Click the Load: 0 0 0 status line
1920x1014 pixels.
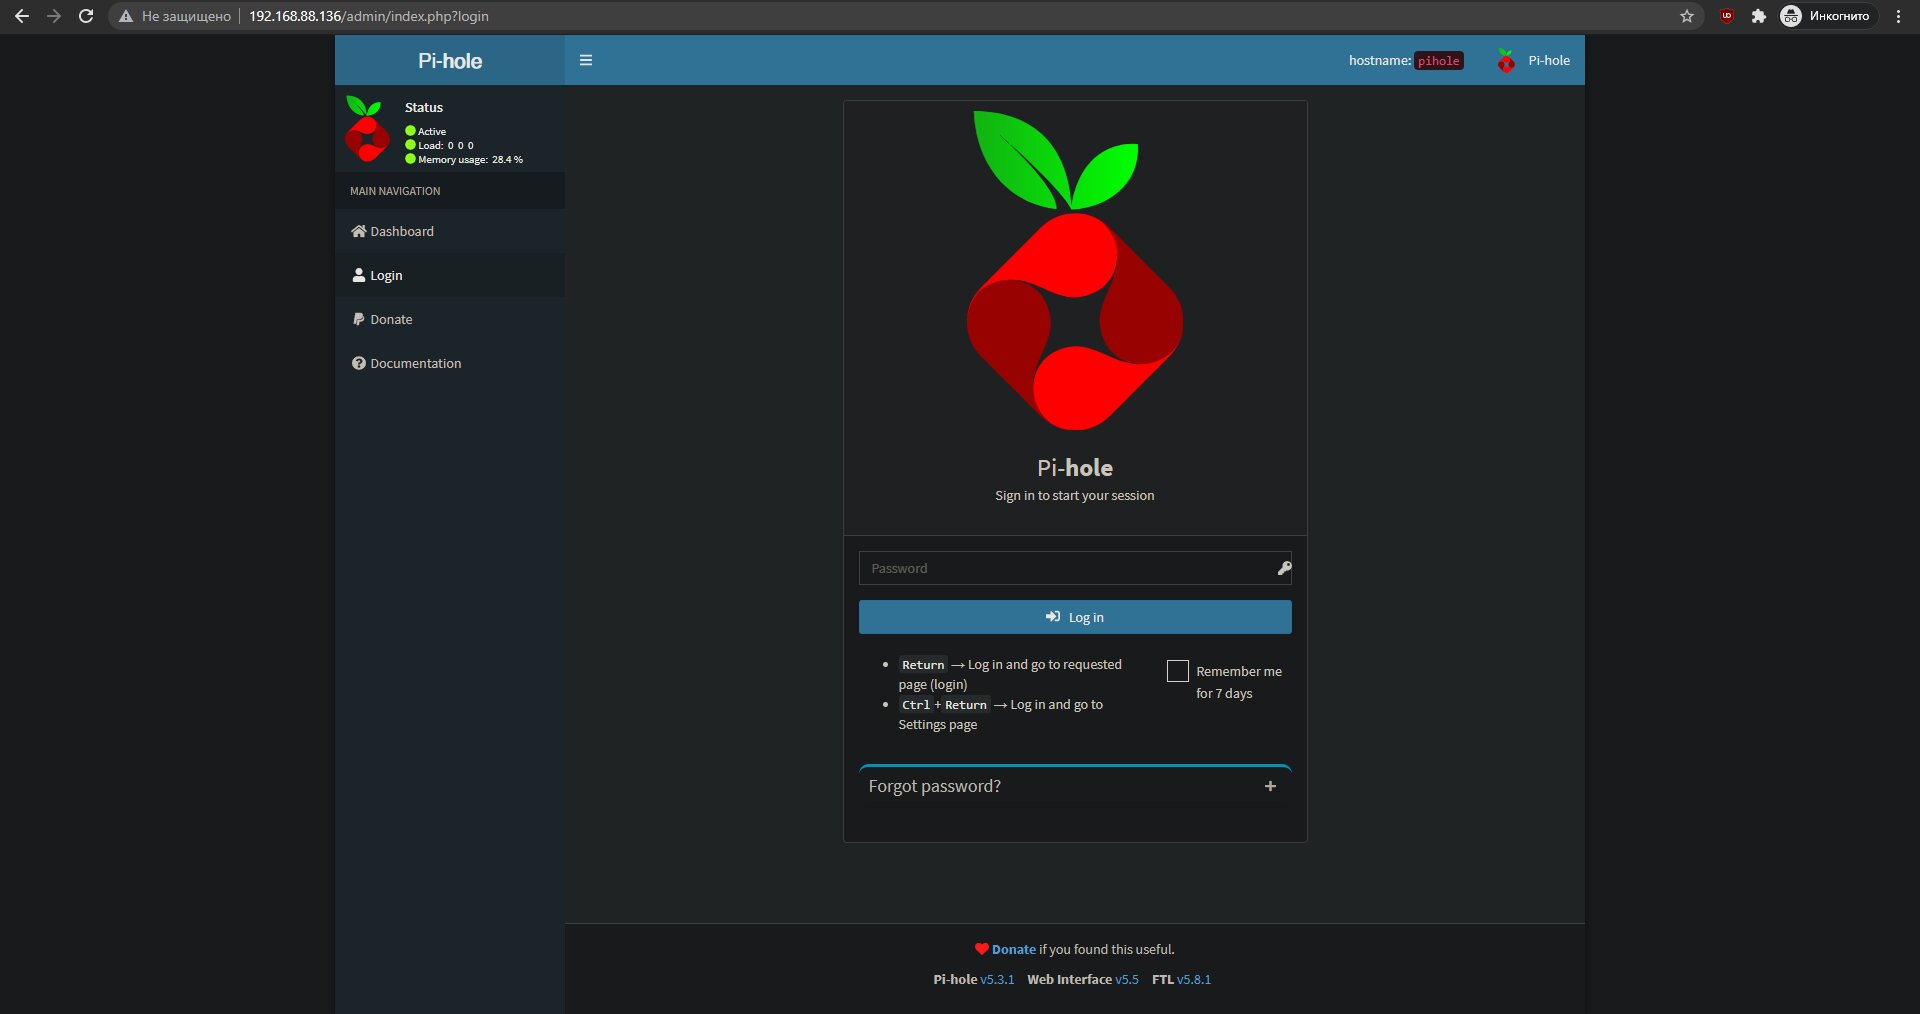pyautogui.click(x=440, y=145)
